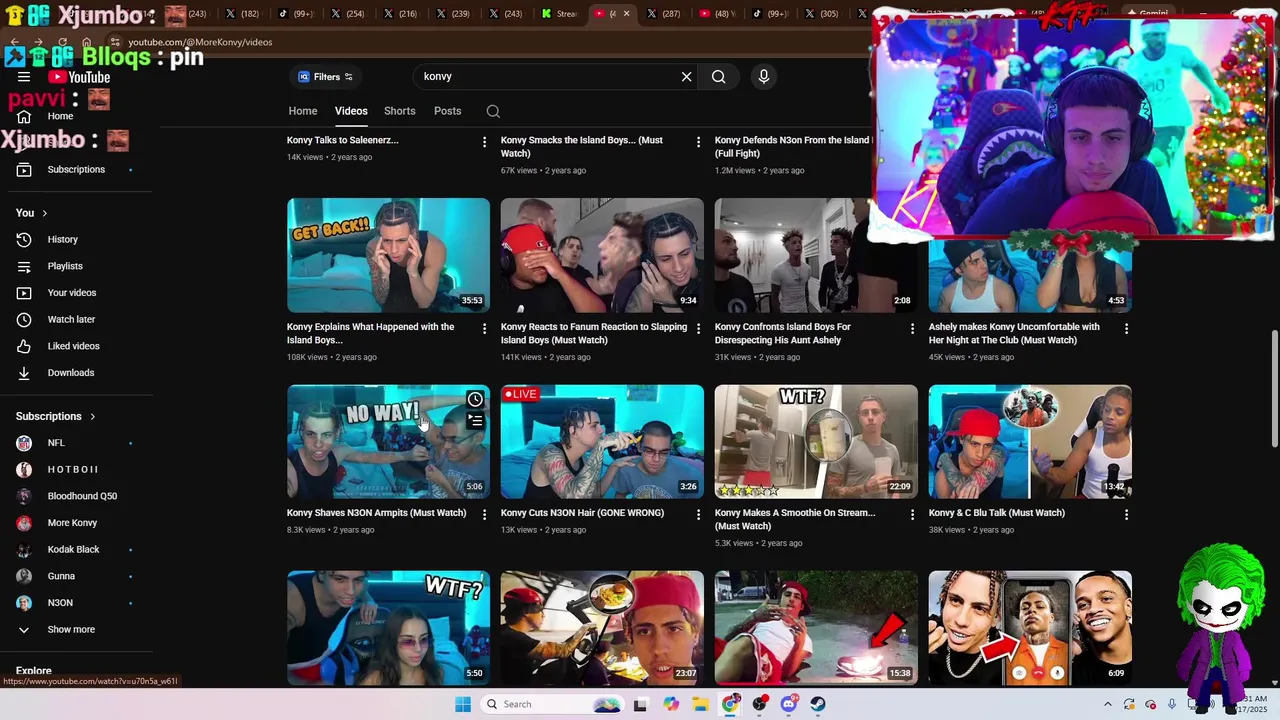Open Subscriptions in the top sidebar section
This screenshot has width=1280, height=720.
76,170
